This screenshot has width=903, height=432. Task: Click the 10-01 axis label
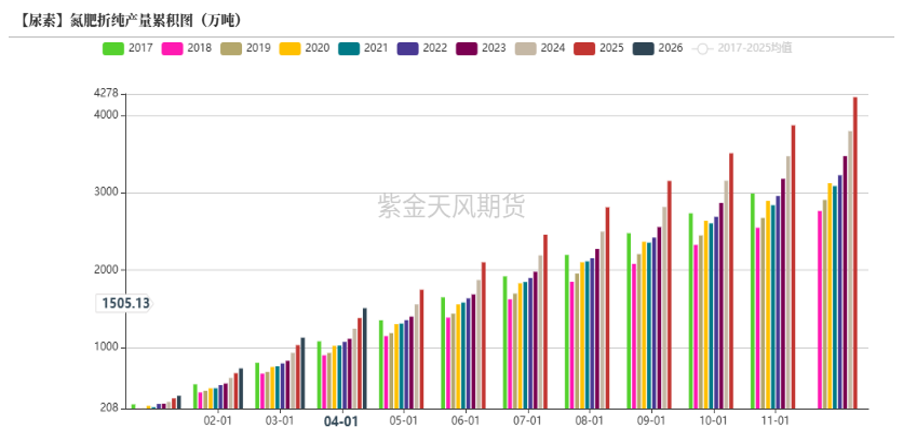[713, 420]
